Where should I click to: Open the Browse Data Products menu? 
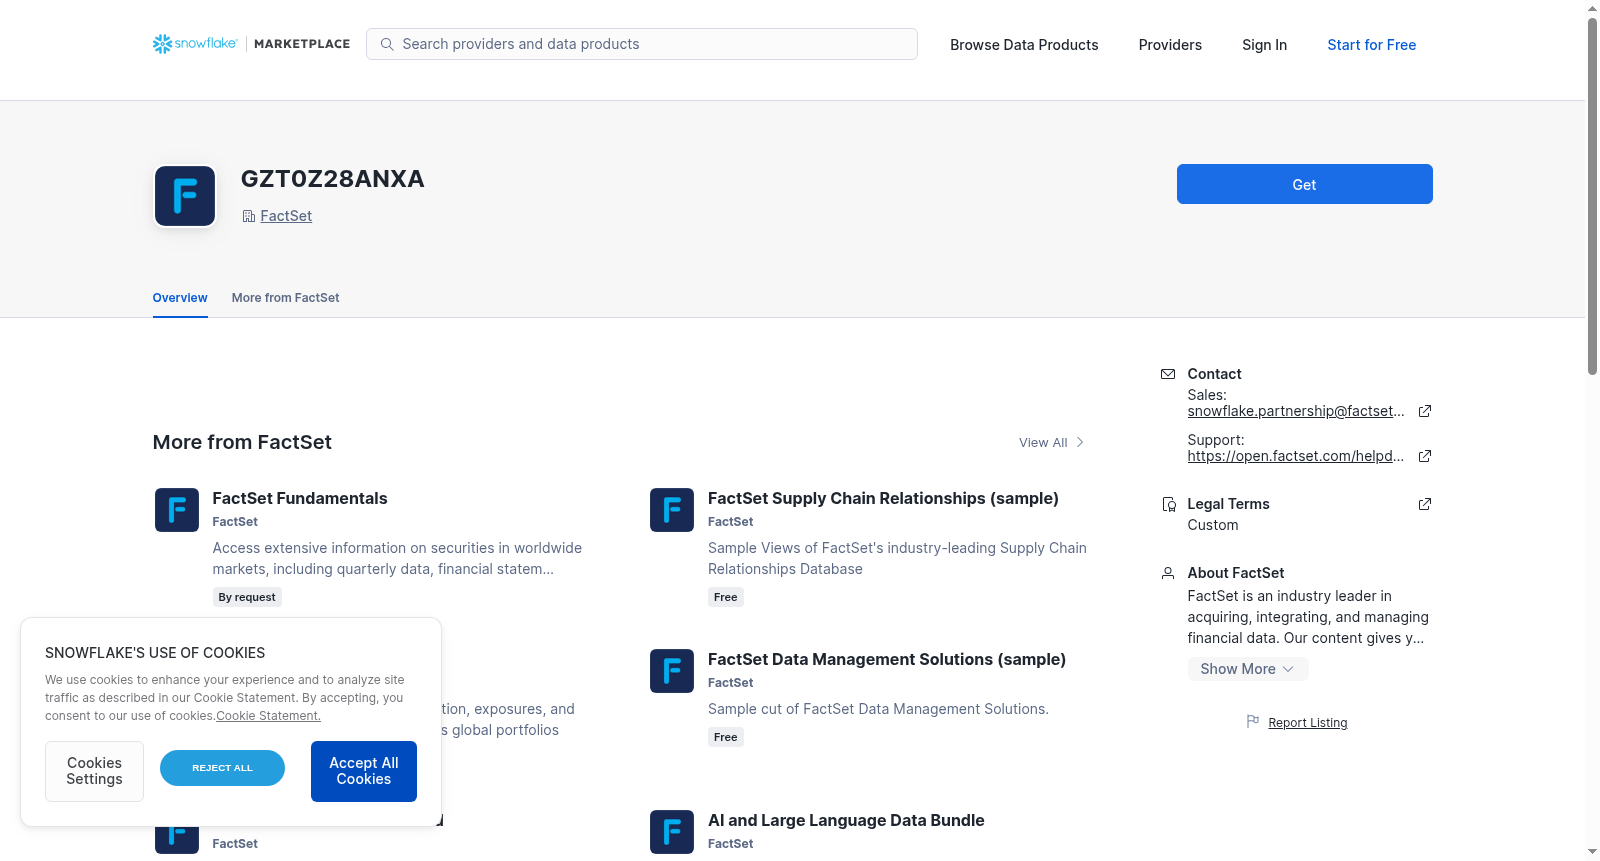coord(1024,45)
